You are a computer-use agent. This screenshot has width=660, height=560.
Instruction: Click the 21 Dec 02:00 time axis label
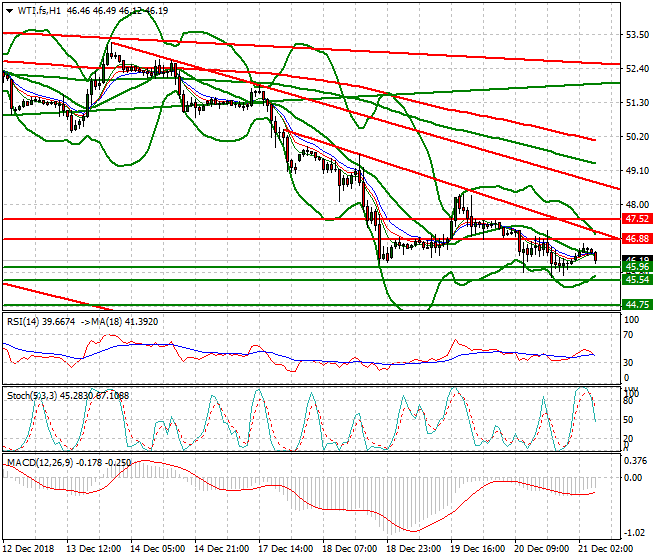tap(605, 549)
